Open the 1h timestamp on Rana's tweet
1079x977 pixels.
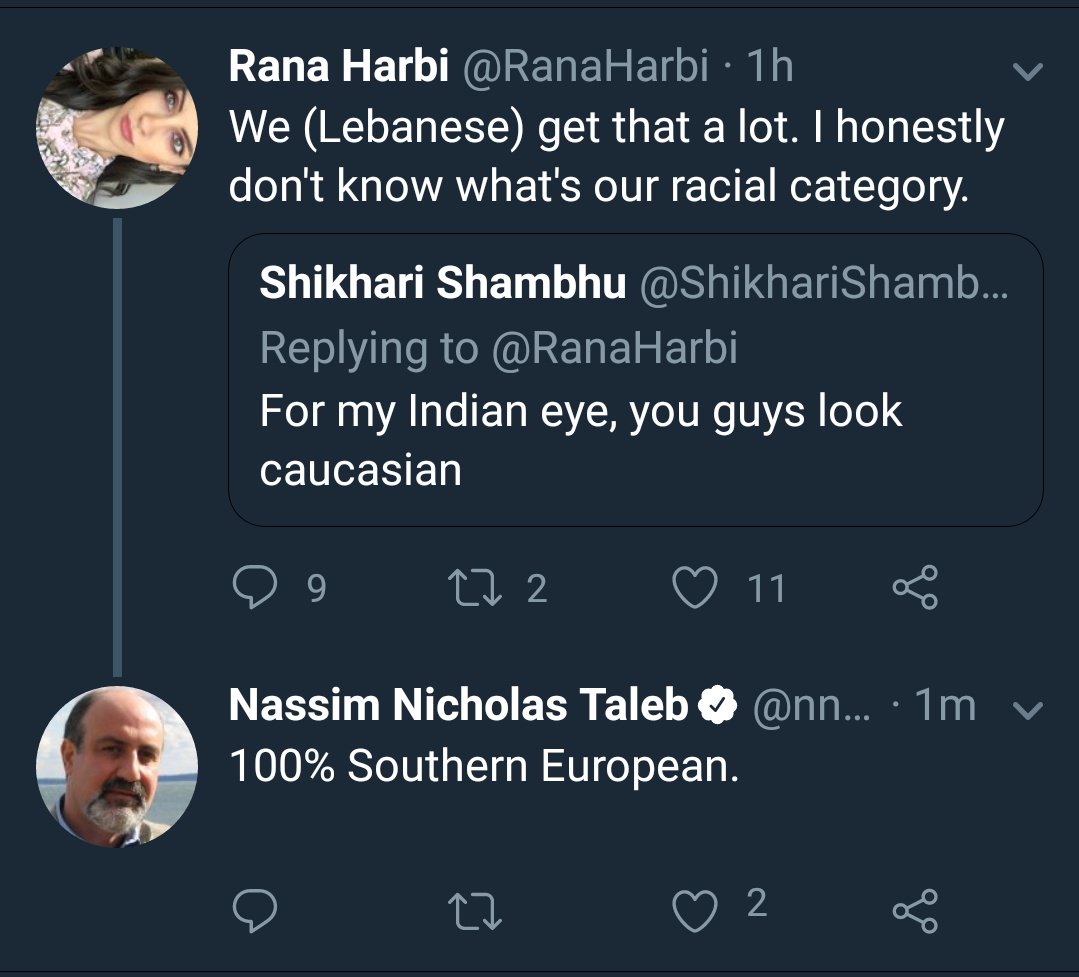point(770,67)
